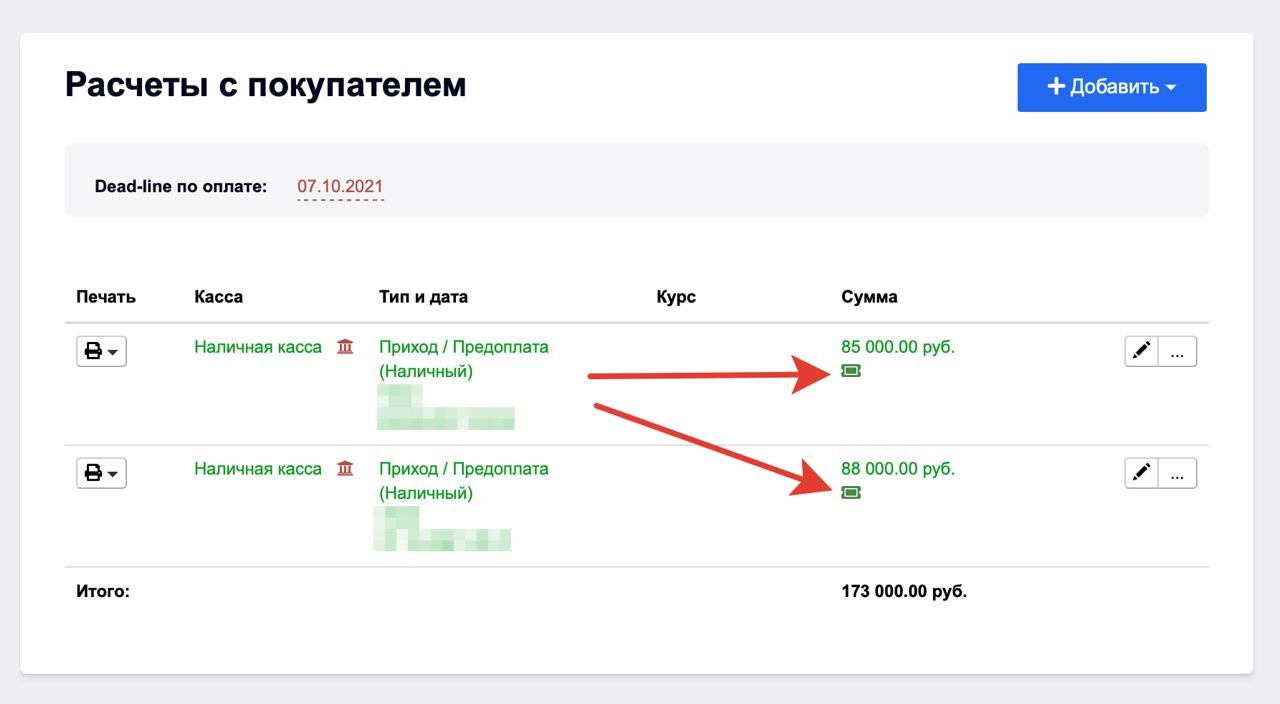The height and width of the screenshot is (704, 1280).
Task: Open the print dropdown for 85 000 payment
Action: [102, 351]
